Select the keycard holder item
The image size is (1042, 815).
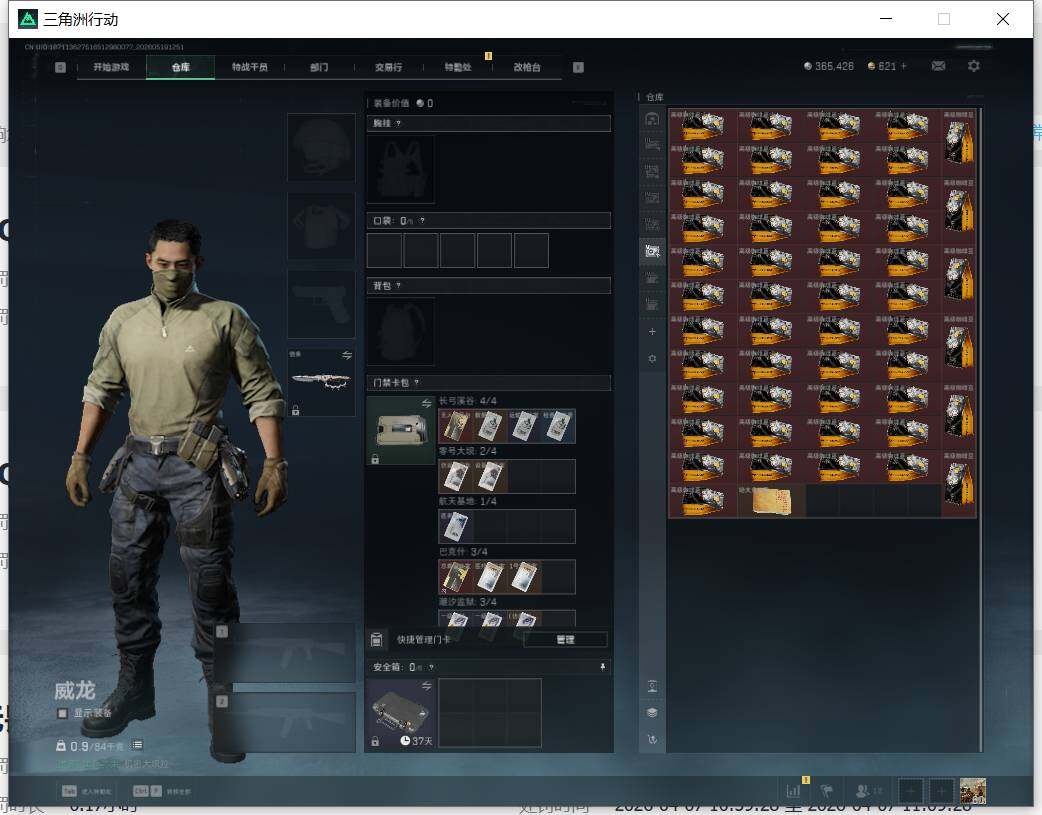pyautogui.click(x=401, y=431)
